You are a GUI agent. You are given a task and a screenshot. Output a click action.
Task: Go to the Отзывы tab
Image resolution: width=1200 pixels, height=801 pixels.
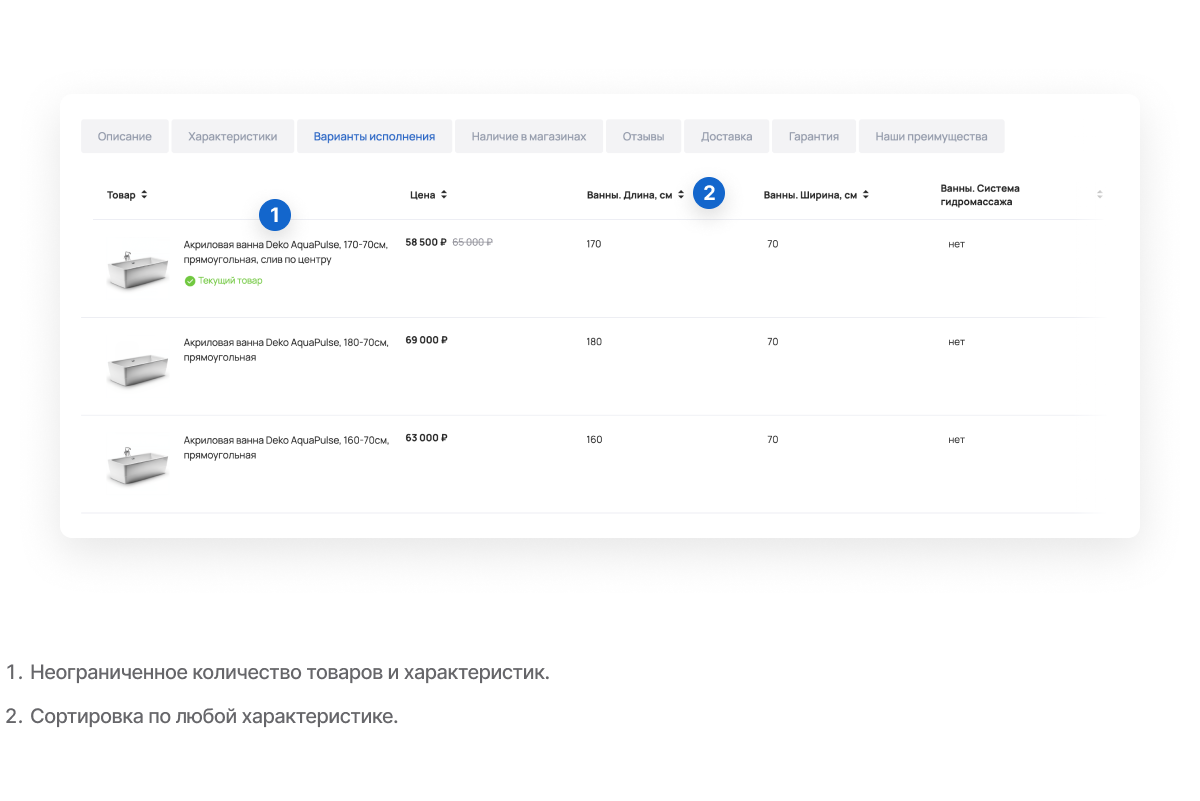[x=643, y=137]
